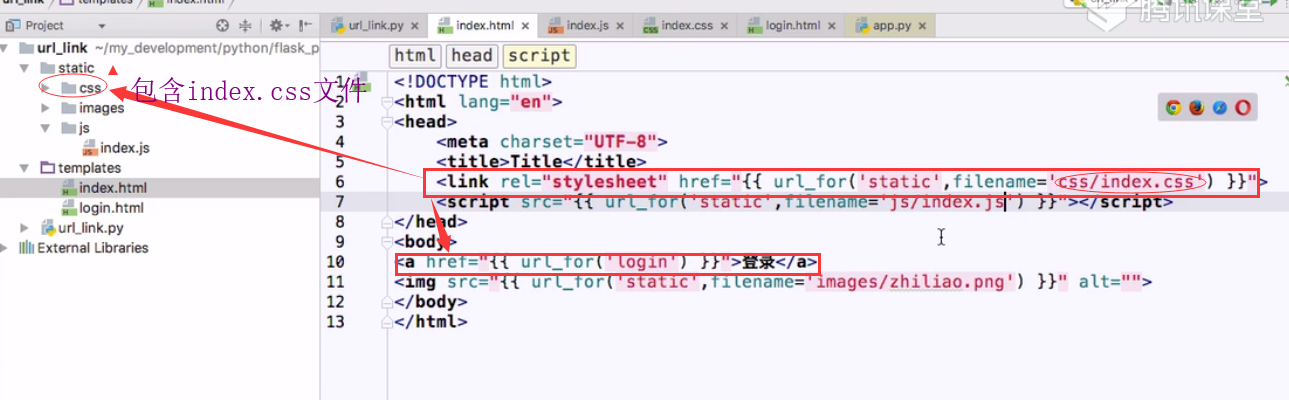Fold the html tag on line 2

pyautogui.click(x=386, y=102)
